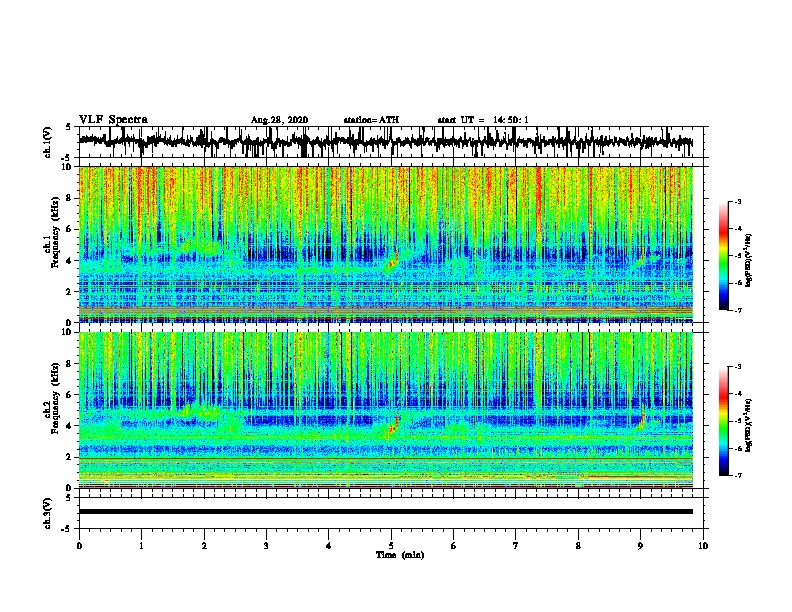Click time axis tick label "4"
Screen dimensions: 792x612
coord(329,546)
